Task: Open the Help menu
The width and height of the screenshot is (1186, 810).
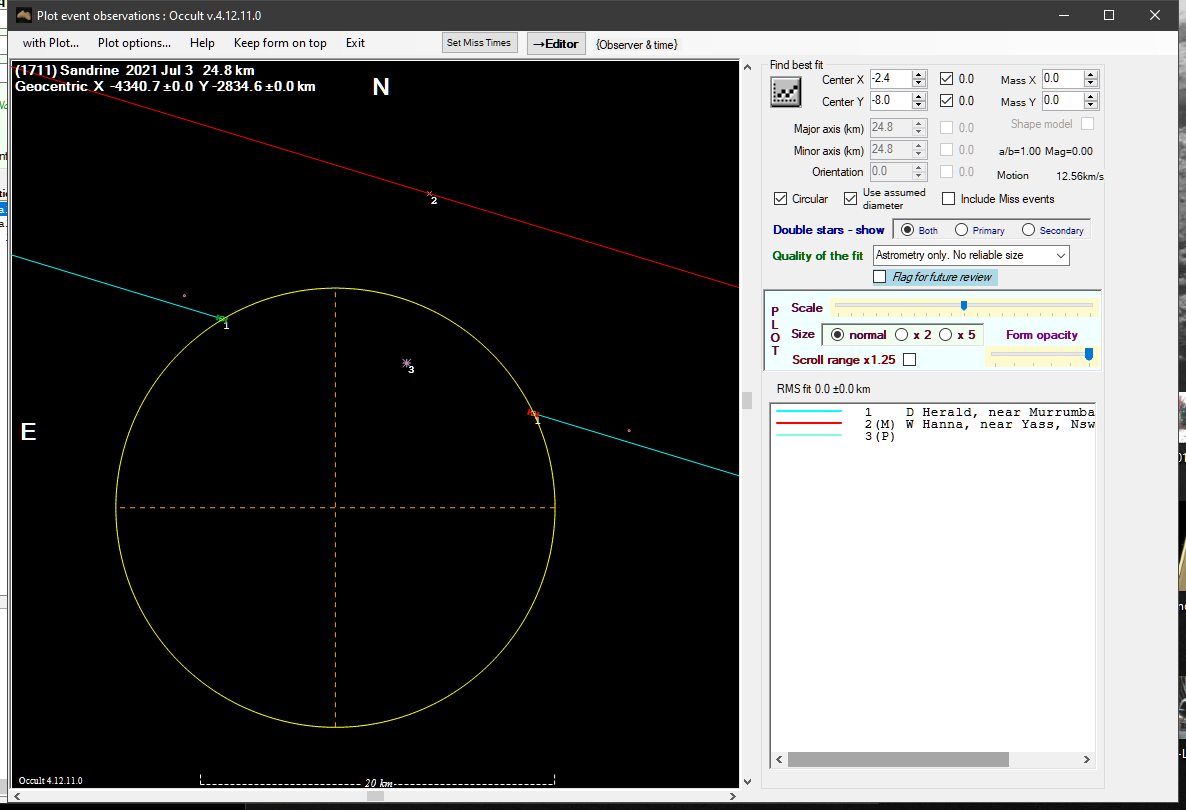Action: coord(202,43)
